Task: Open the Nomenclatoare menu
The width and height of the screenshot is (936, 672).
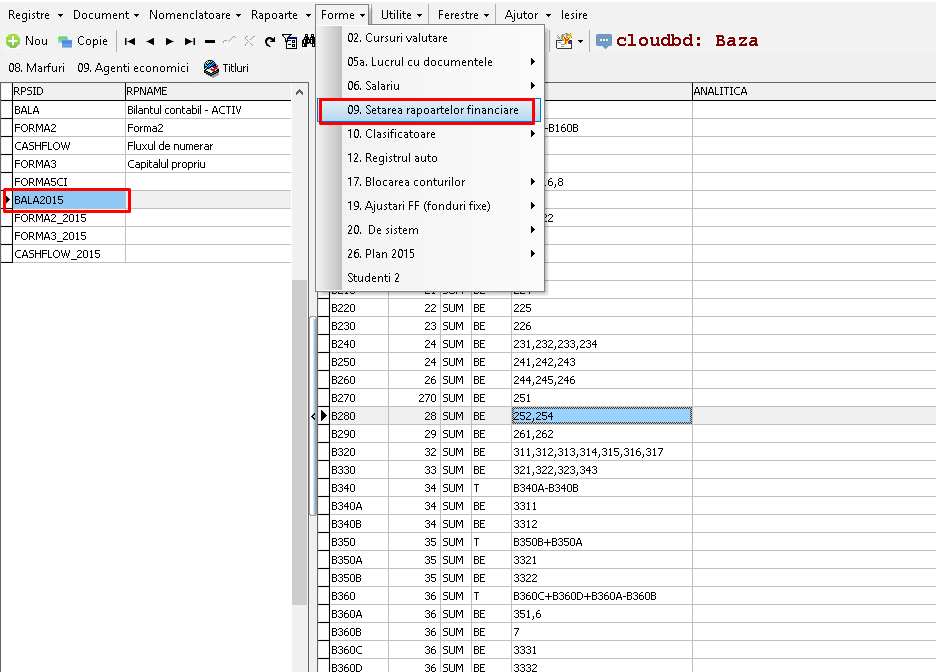Action: coord(195,15)
